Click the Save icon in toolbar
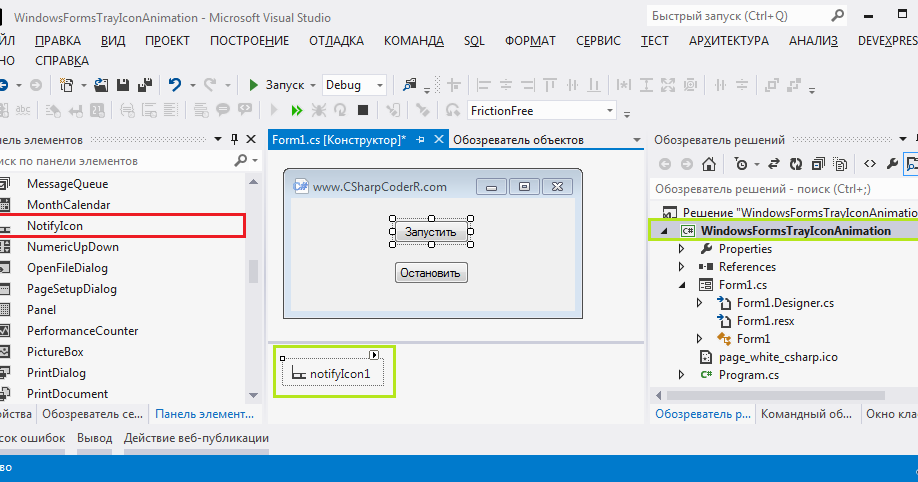The width and height of the screenshot is (918, 482). tap(122, 86)
